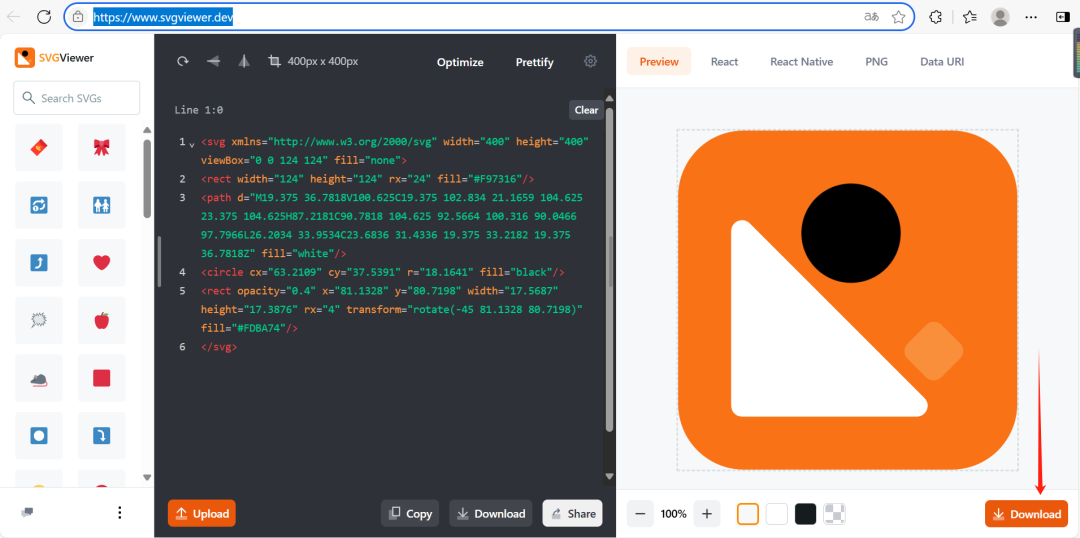This screenshot has height=538, width=1080.
Task: Open the feedback chat icon
Action: point(28,512)
